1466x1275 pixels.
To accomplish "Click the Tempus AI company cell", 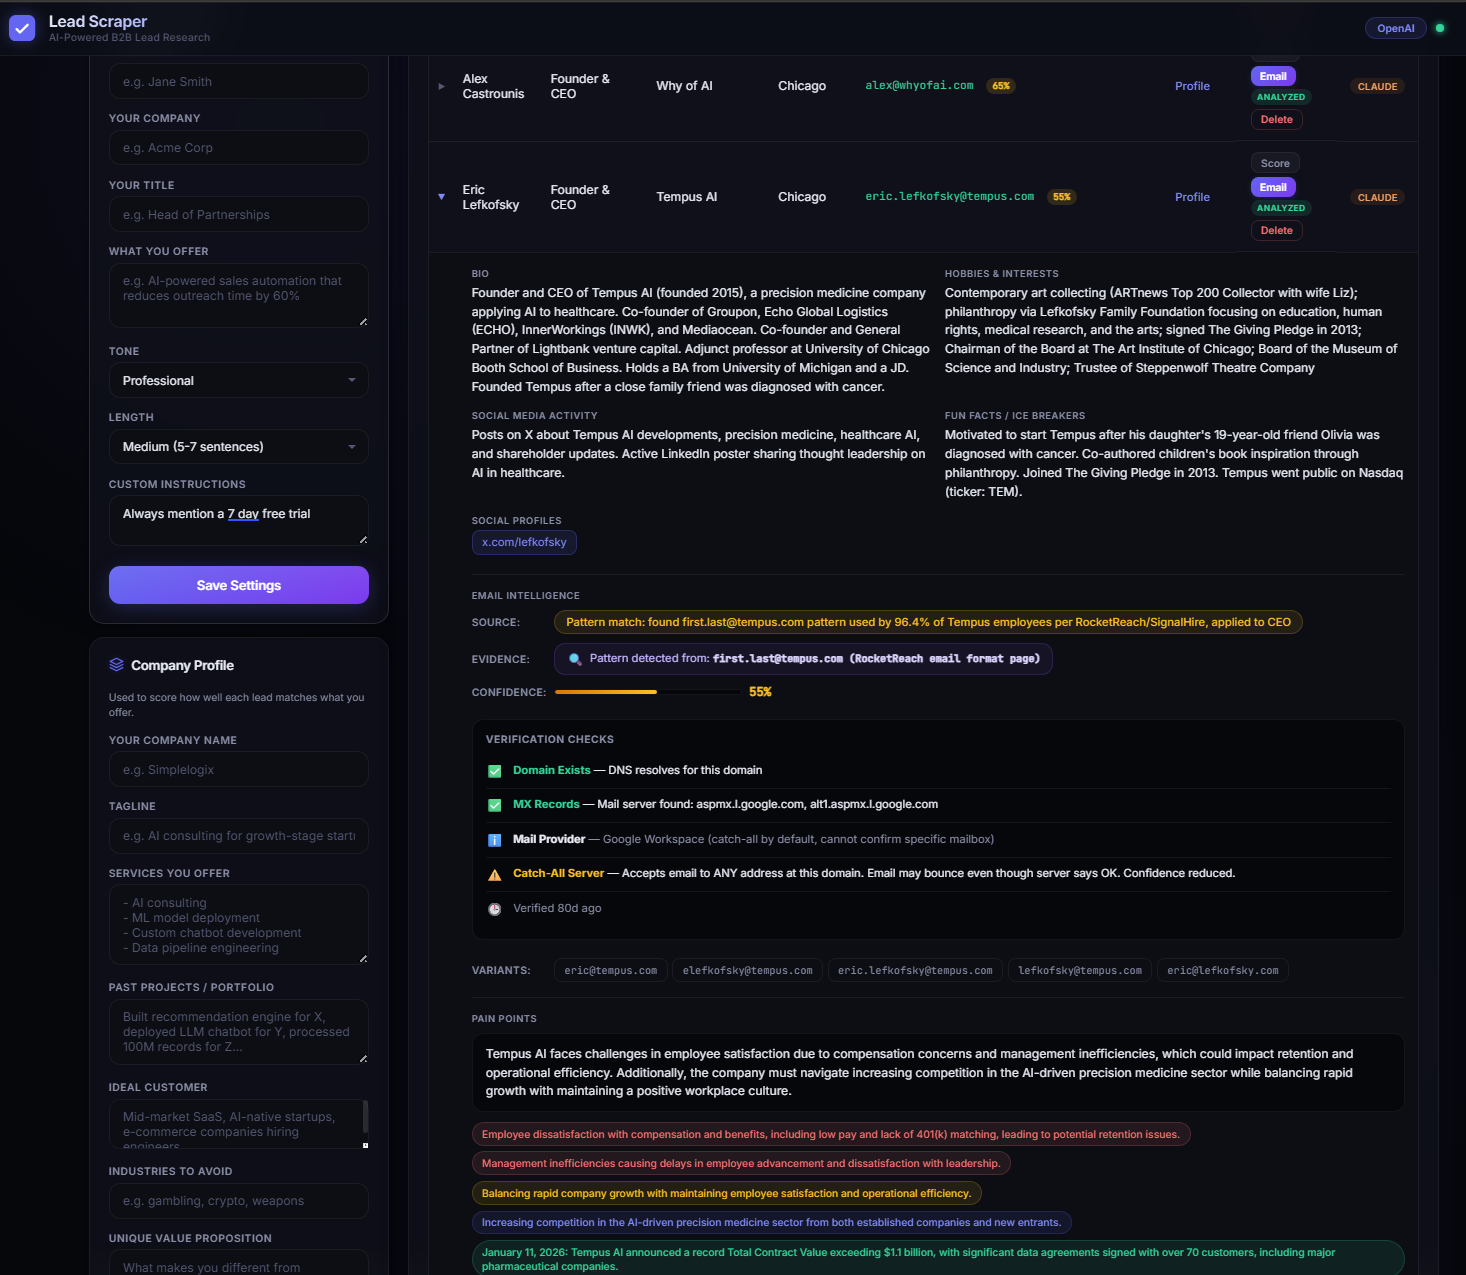I will [686, 197].
